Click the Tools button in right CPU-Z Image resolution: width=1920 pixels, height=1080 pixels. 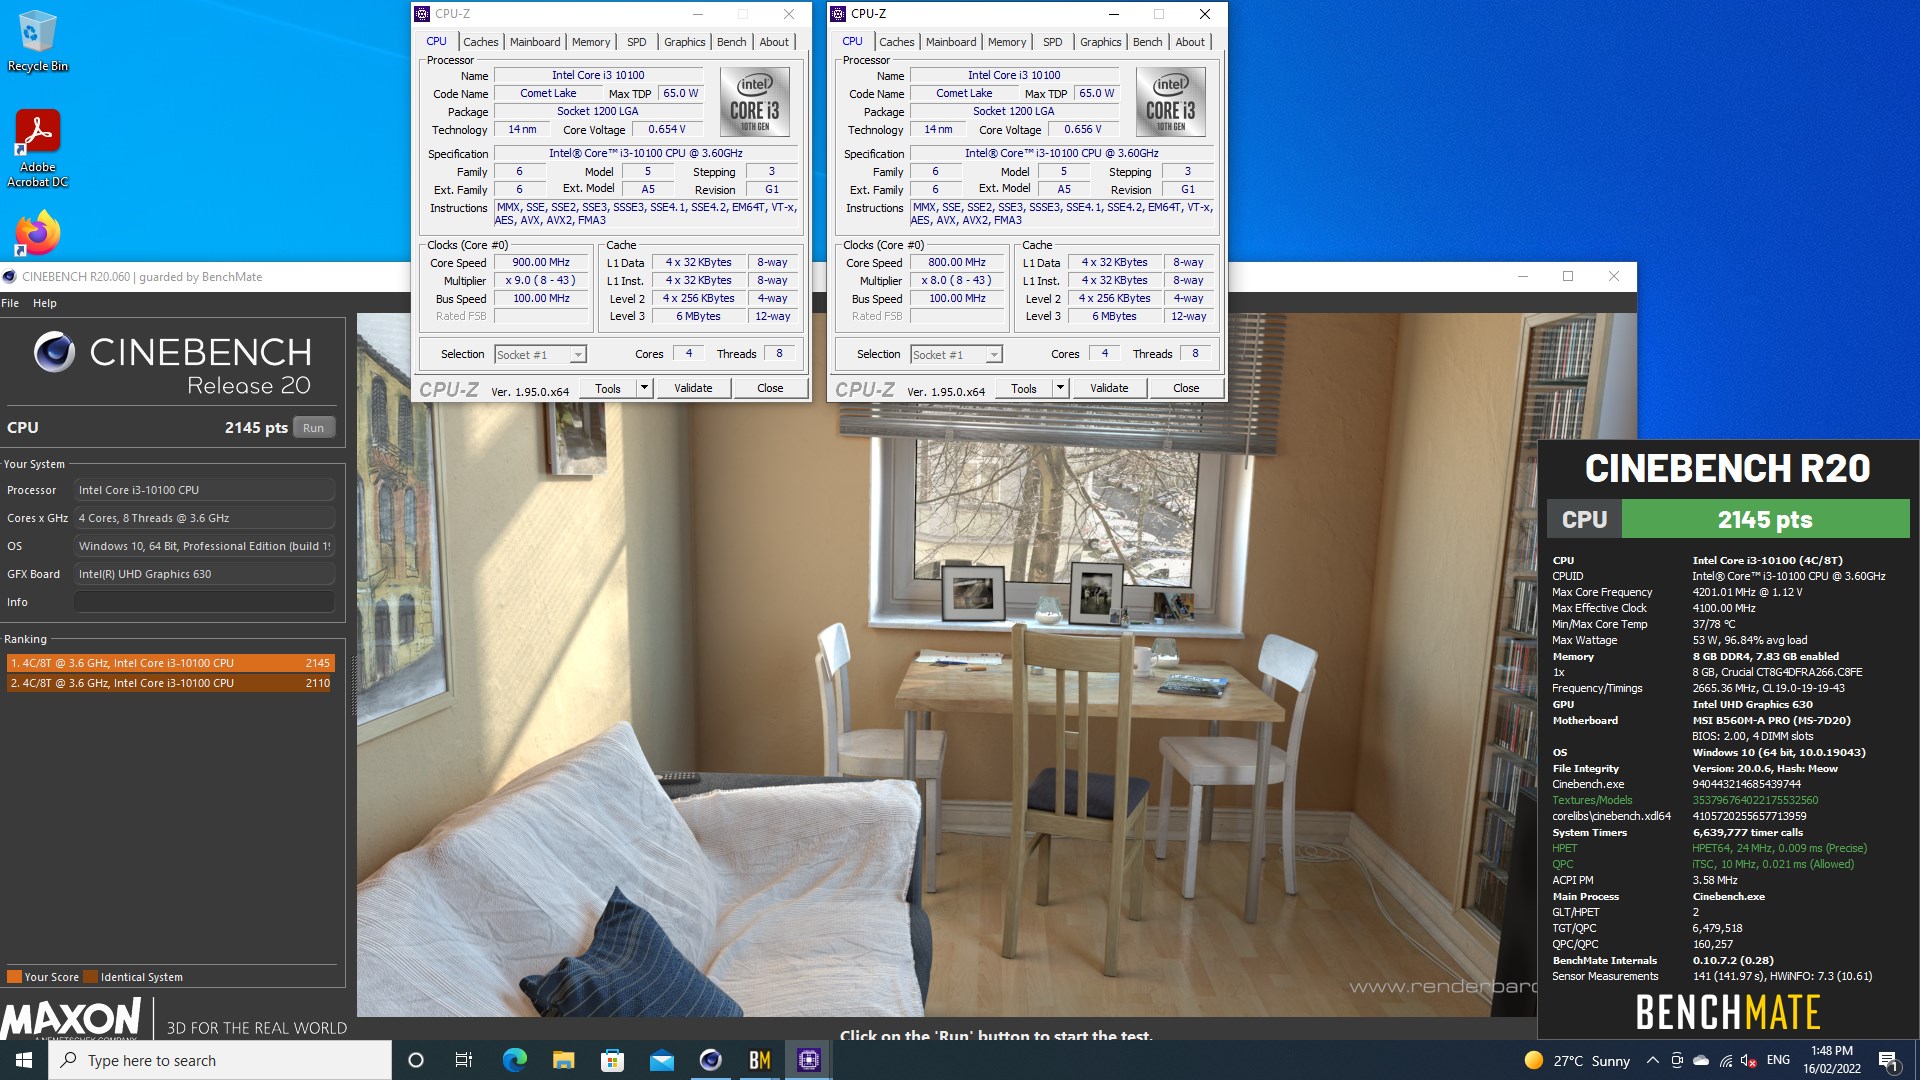pyautogui.click(x=1024, y=388)
